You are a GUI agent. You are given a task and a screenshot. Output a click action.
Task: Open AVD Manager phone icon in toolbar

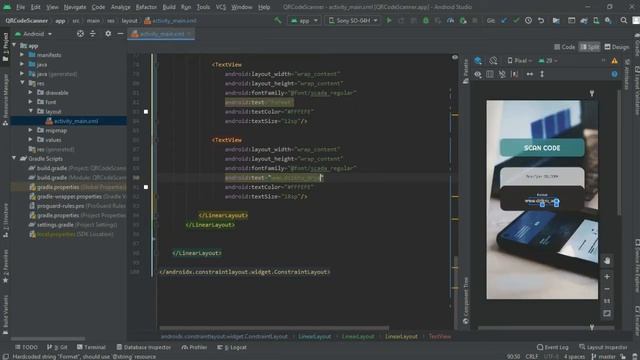pyautogui.click(x=596, y=20)
